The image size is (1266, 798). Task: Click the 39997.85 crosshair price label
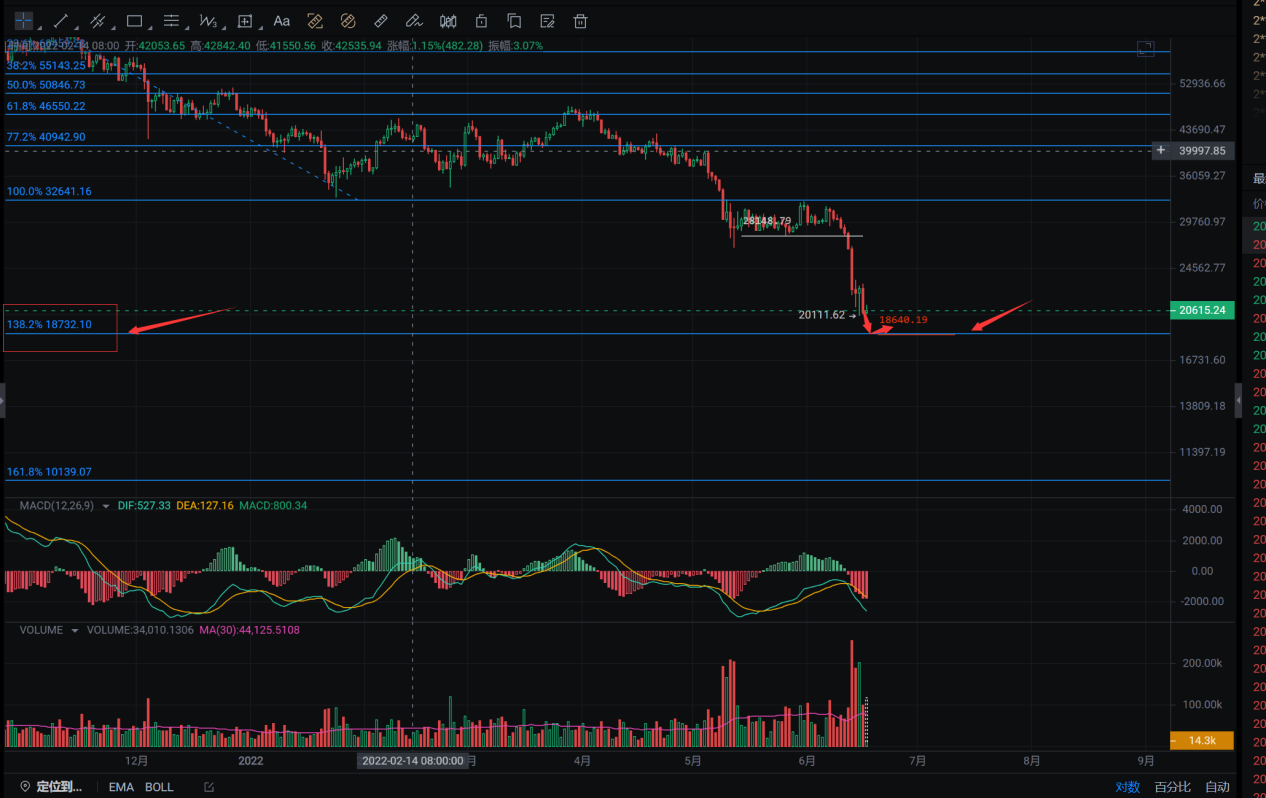pos(1204,151)
